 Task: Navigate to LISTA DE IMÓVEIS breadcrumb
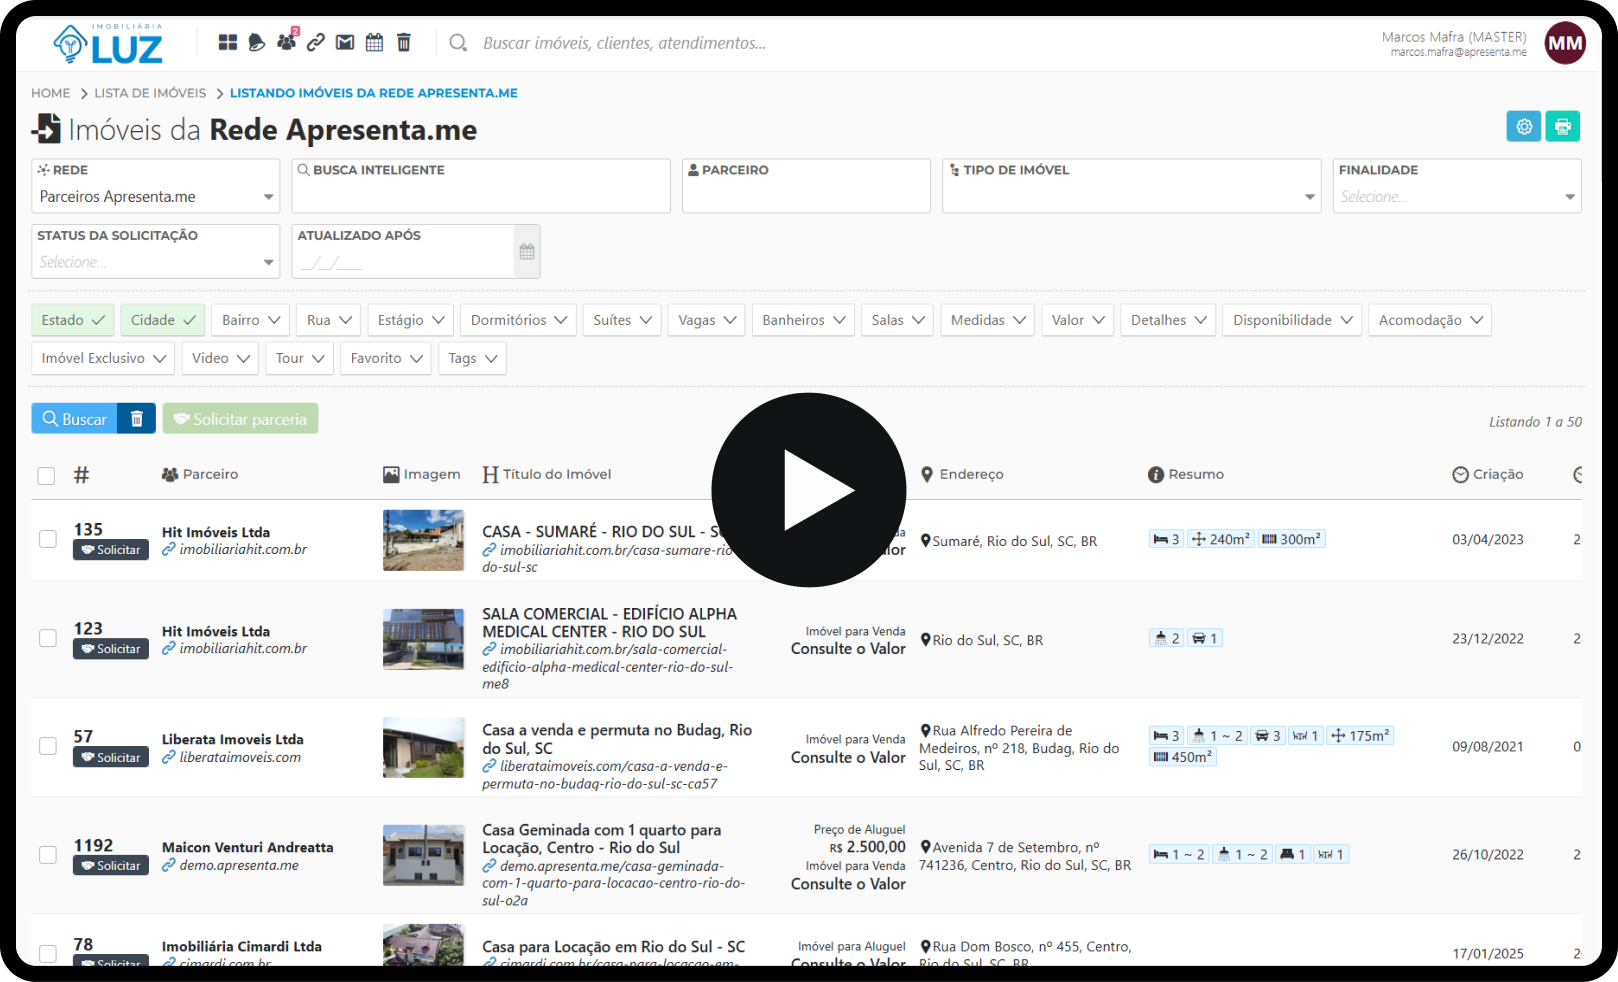pyautogui.click(x=150, y=93)
